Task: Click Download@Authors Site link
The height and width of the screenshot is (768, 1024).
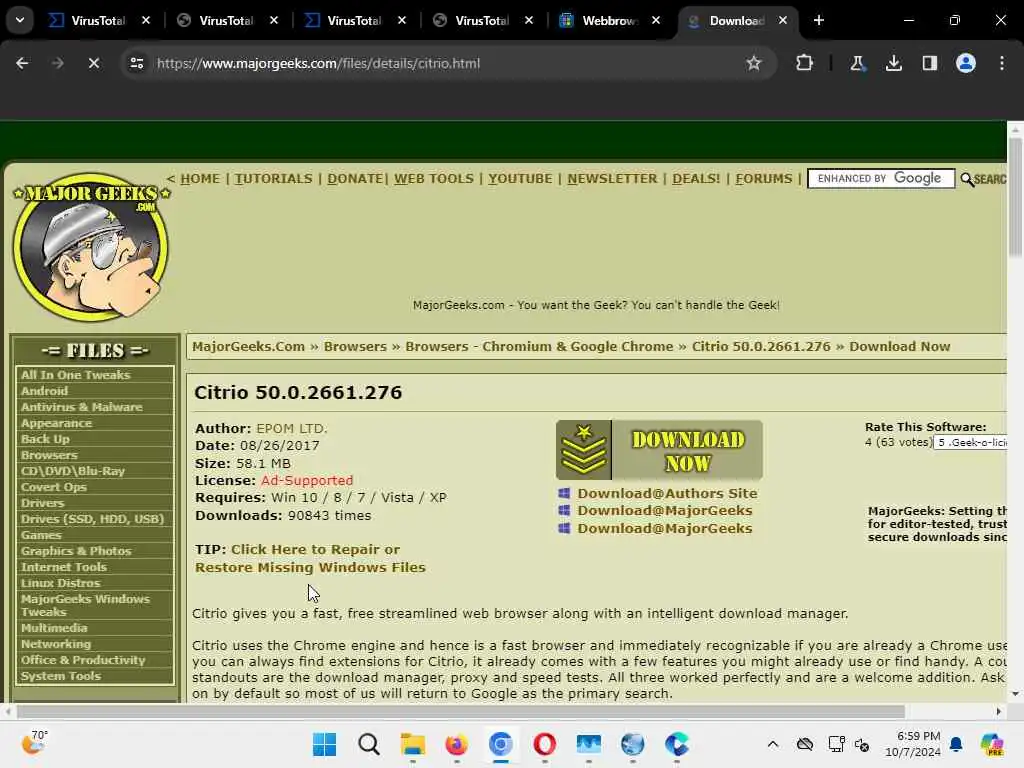Action: coord(667,494)
